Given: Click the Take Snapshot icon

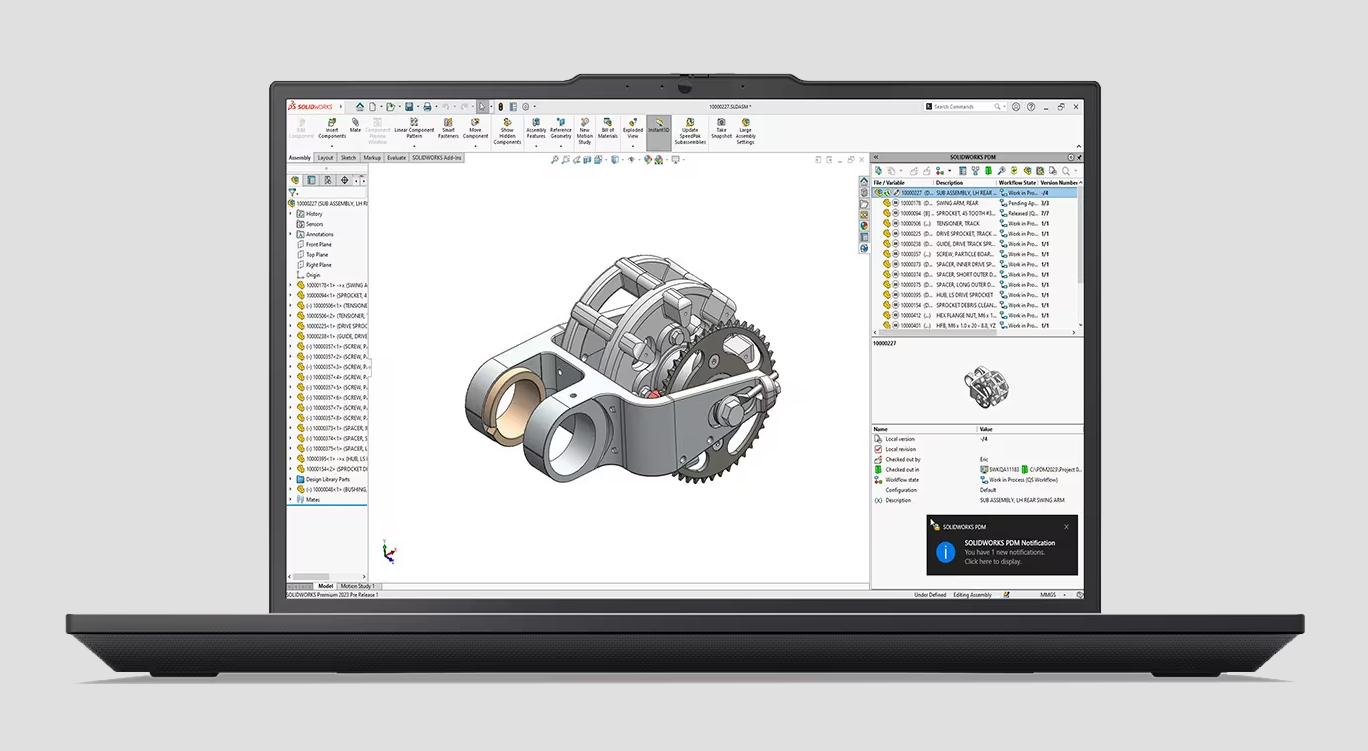Looking at the screenshot, I should tap(721, 126).
